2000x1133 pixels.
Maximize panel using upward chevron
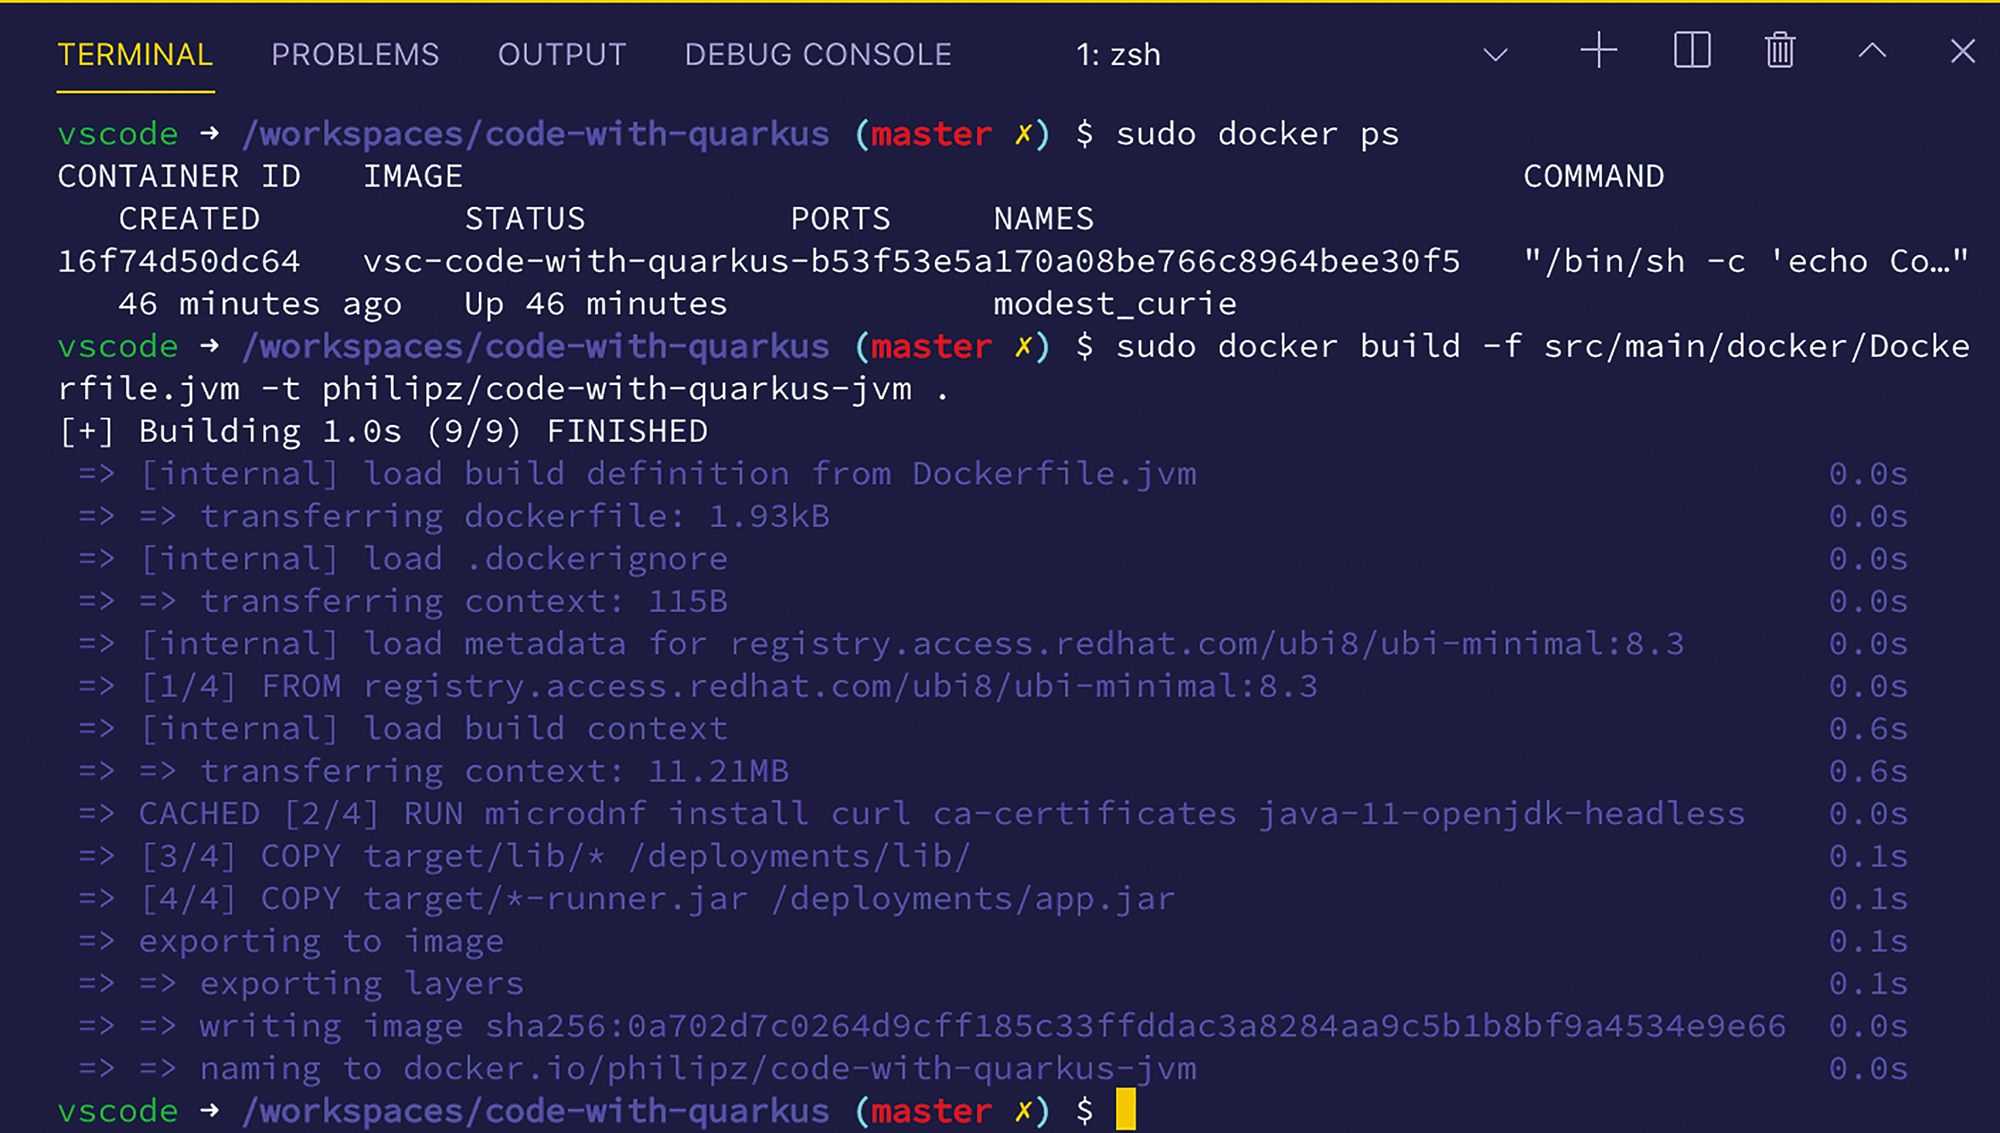(1872, 51)
